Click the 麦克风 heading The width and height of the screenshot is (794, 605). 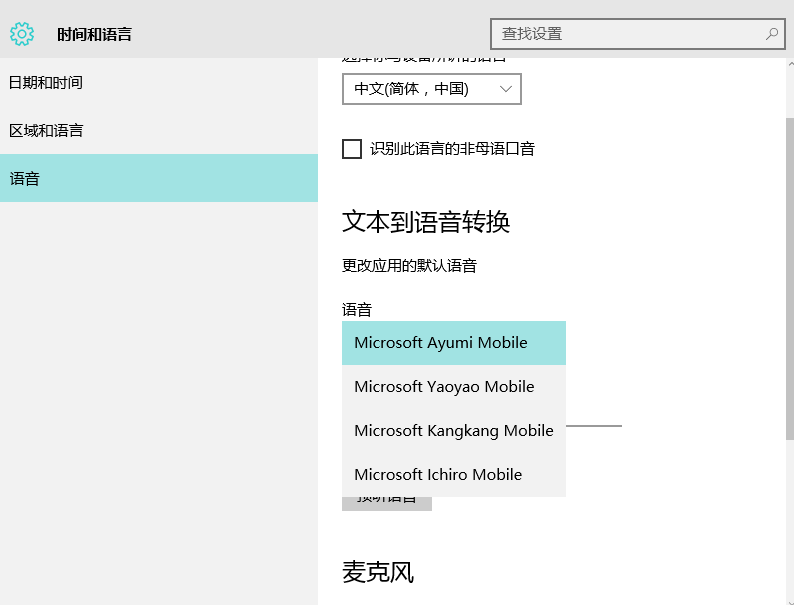(x=378, y=572)
